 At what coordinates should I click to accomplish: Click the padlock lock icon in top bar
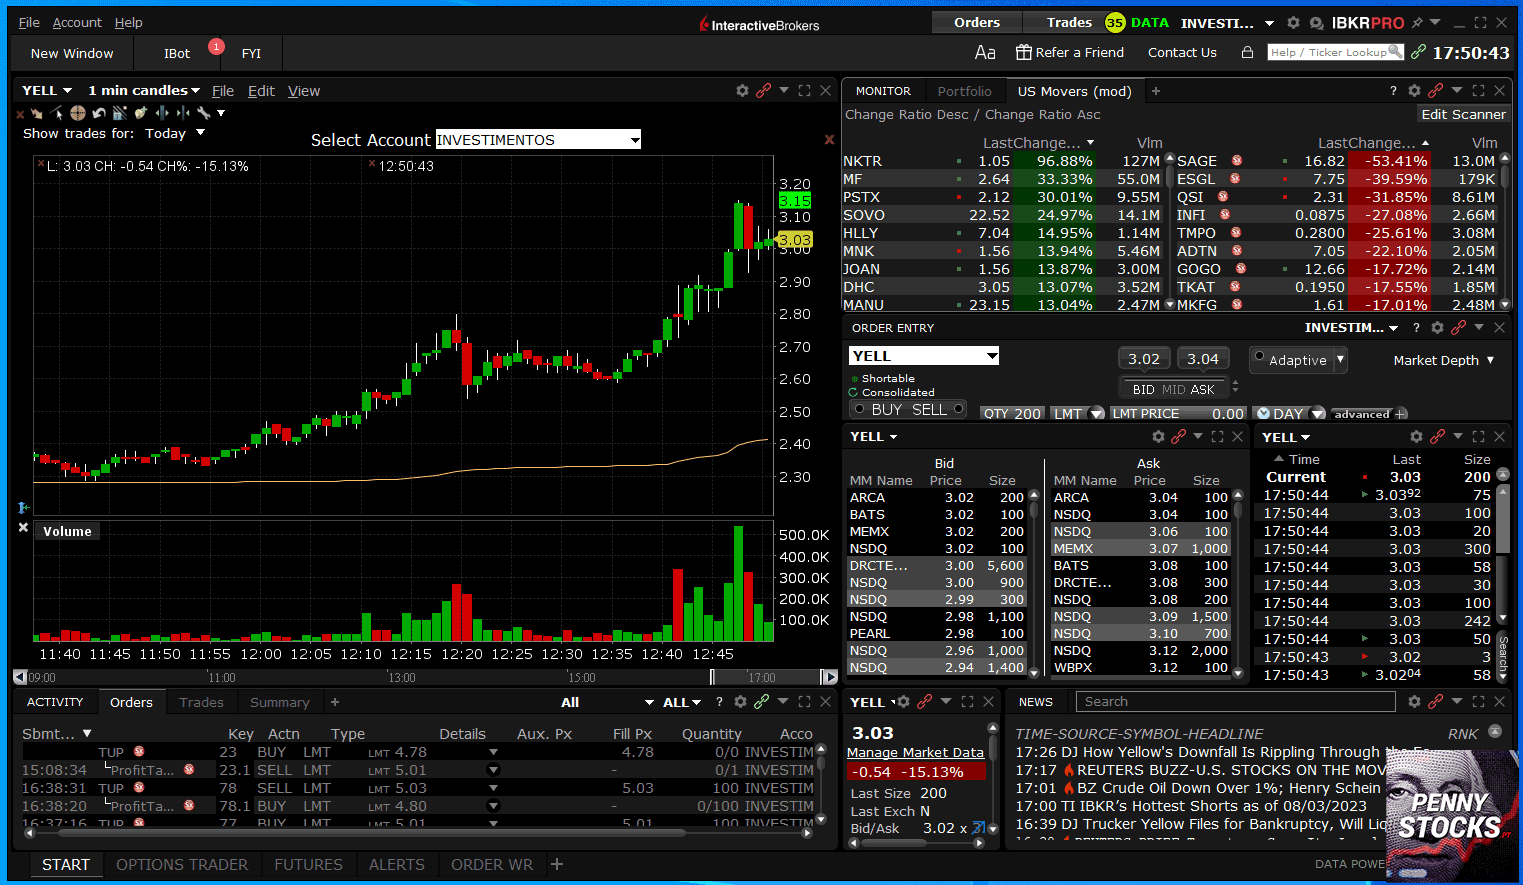1247,52
